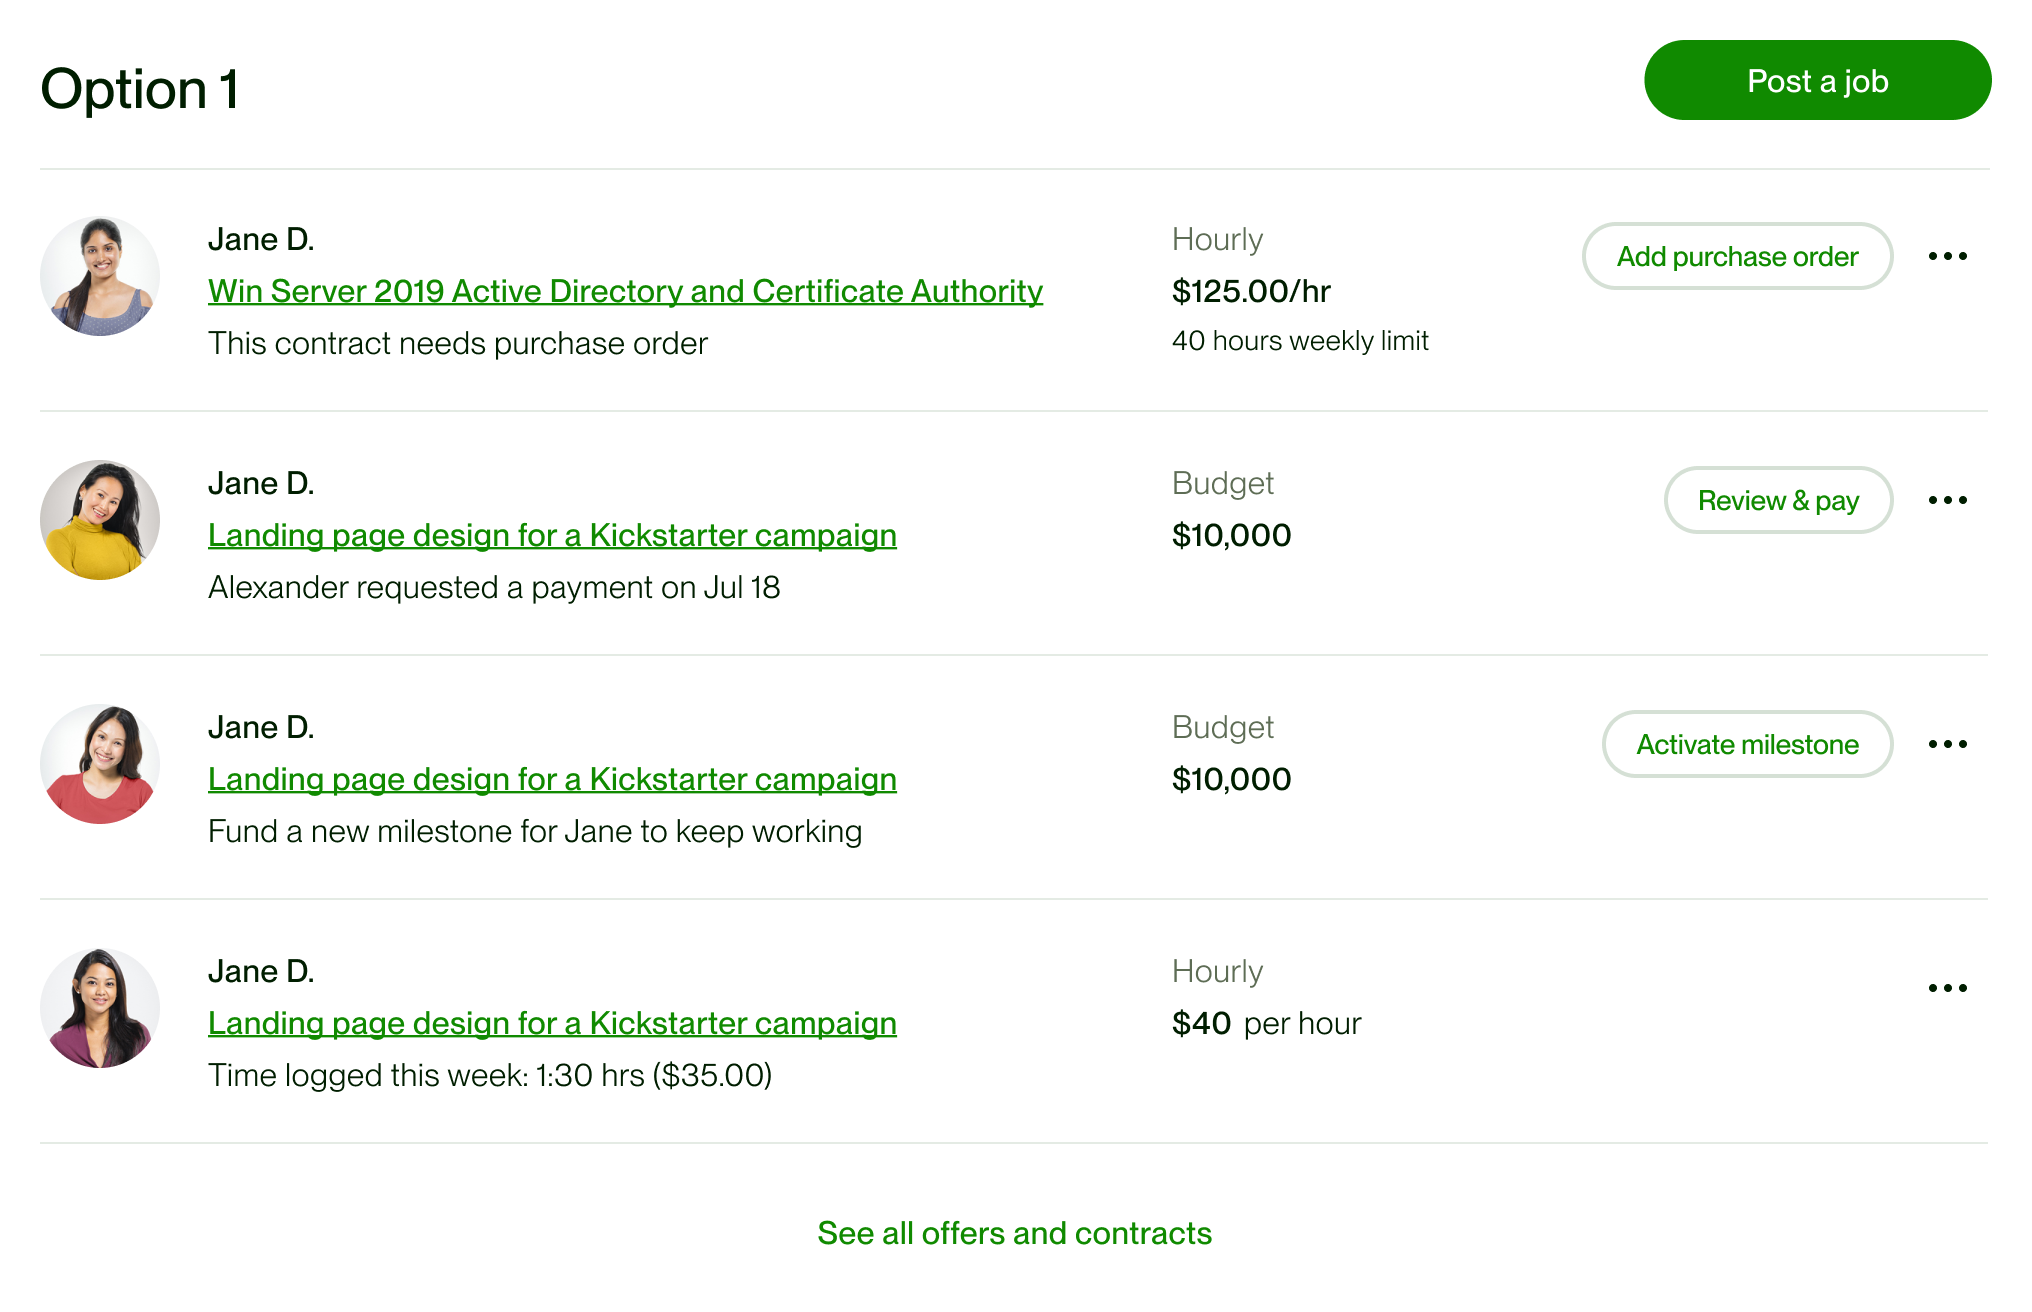Click Activate milestone button
This screenshot has width=2032, height=1312.
(1747, 744)
